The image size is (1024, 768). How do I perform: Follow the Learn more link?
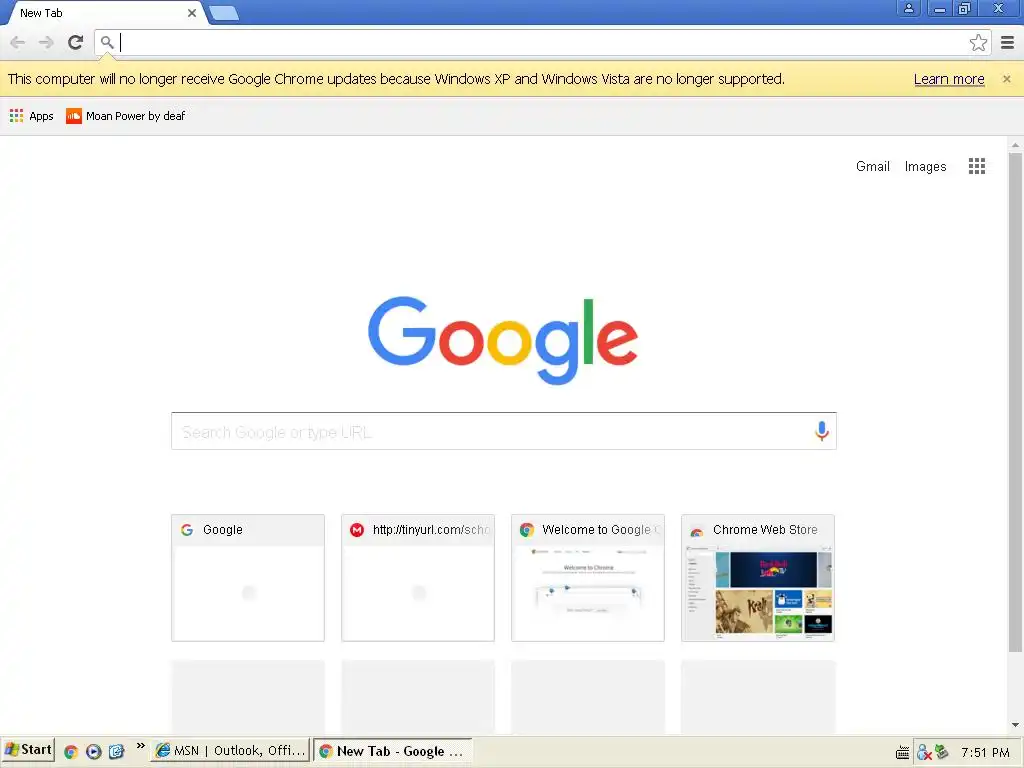[949, 79]
